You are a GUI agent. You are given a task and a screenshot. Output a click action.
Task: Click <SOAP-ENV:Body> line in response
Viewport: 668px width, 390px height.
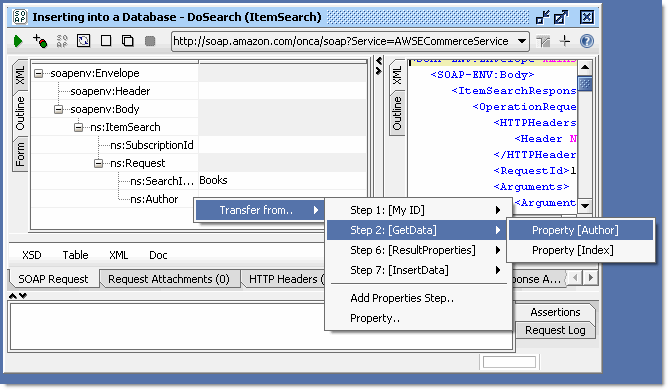pos(482,75)
